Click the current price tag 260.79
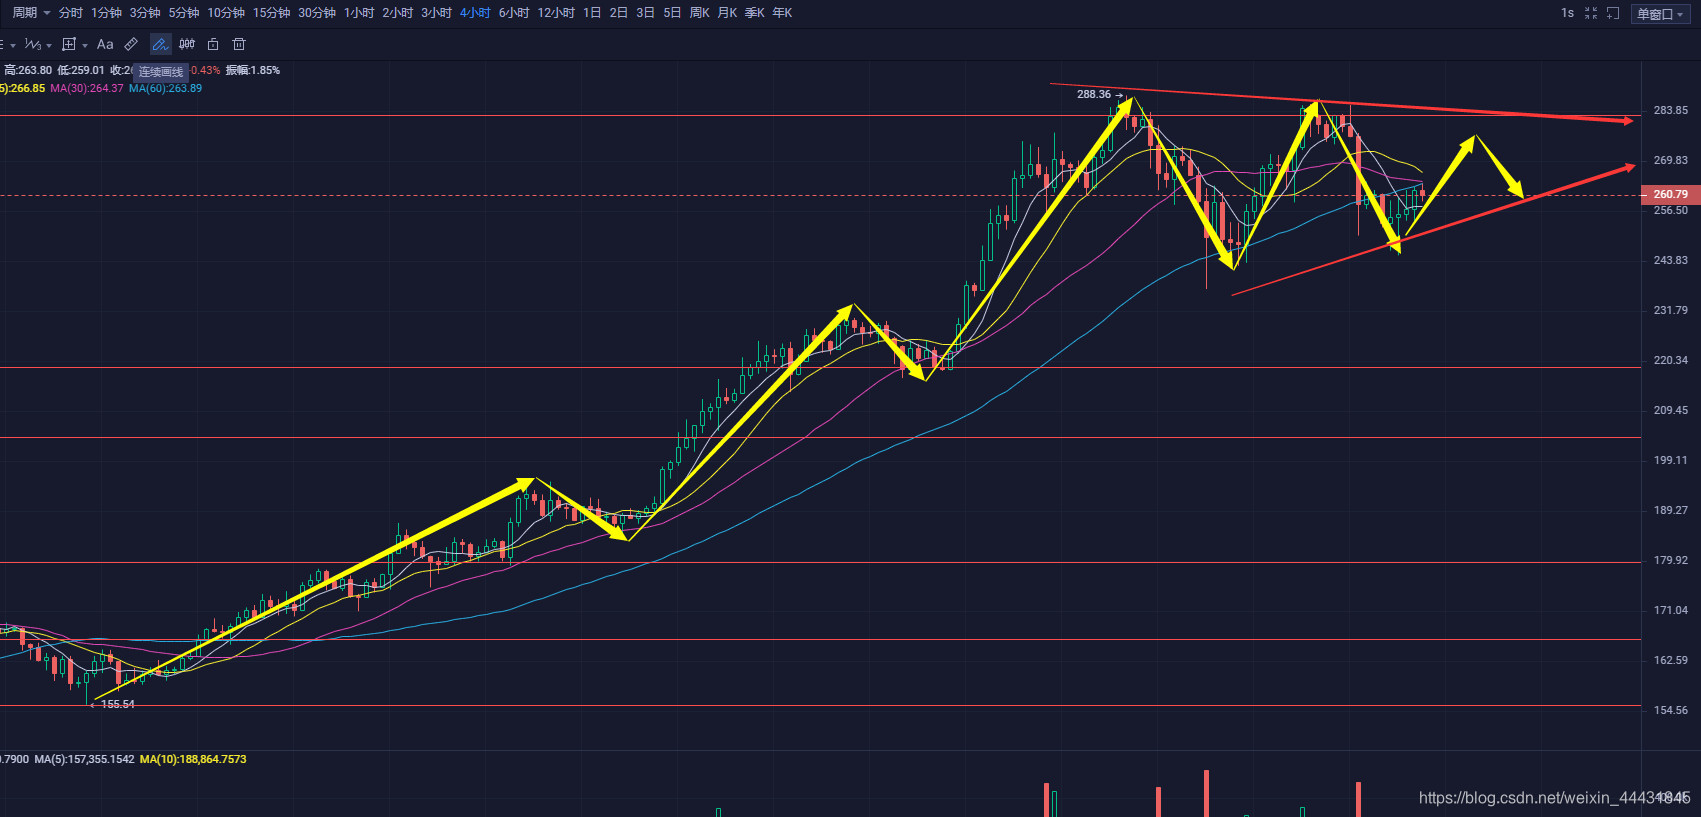 1670,194
